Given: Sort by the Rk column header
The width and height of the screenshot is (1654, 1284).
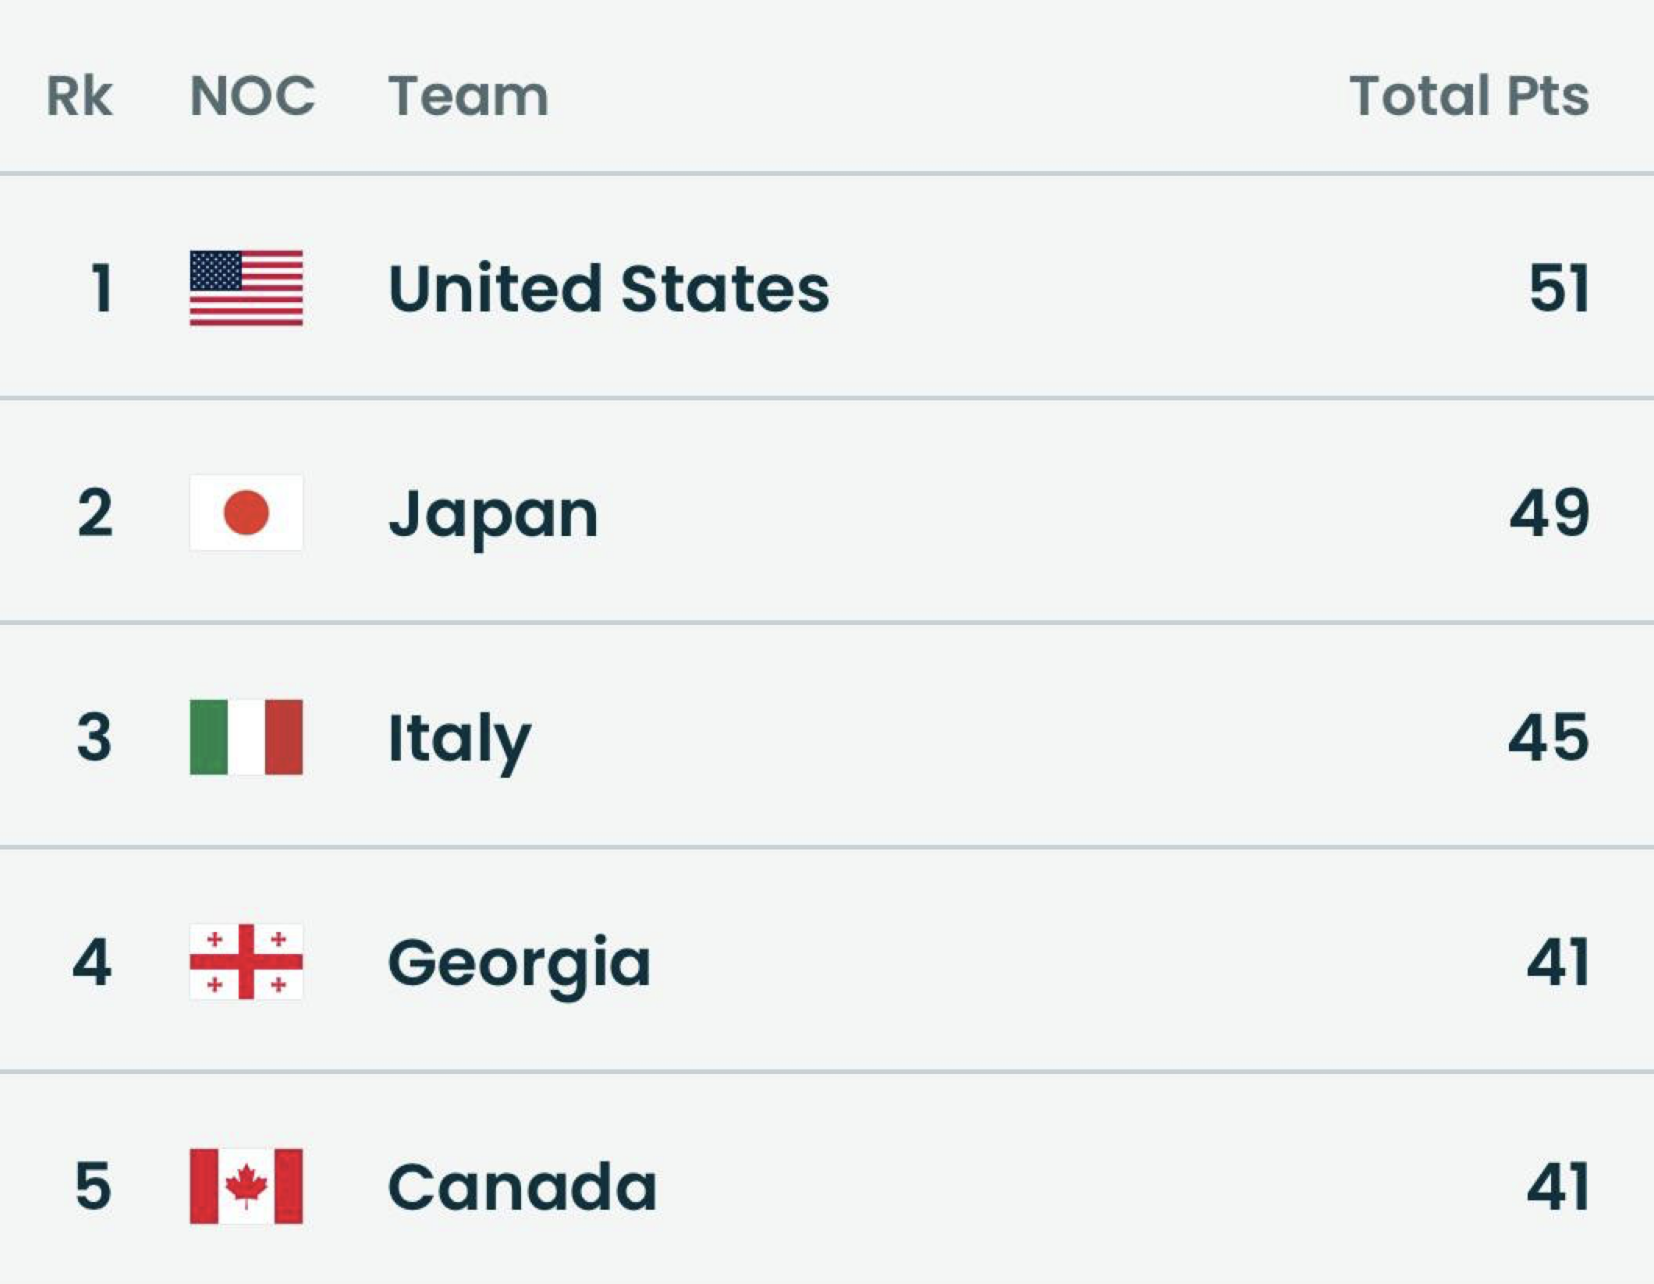Looking at the screenshot, I should [79, 96].
